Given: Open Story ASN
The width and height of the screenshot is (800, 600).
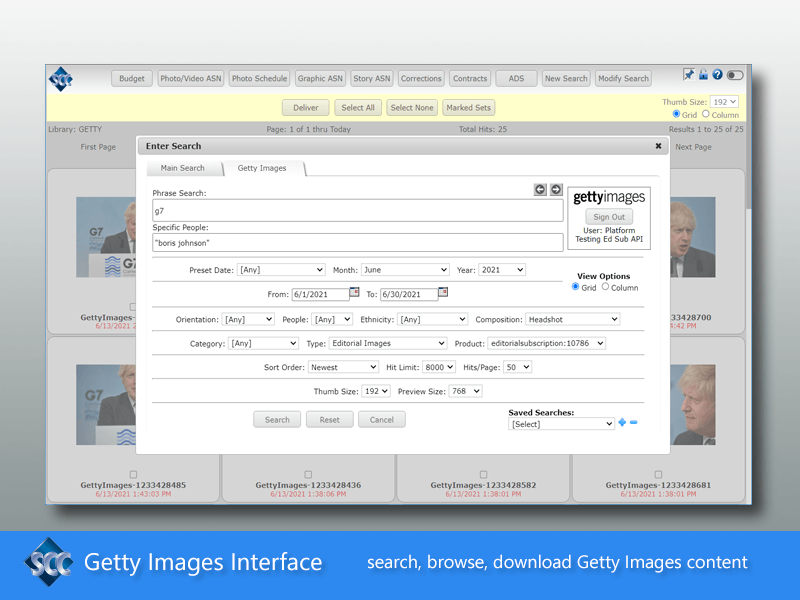Looking at the screenshot, I should tap(371, 79).
